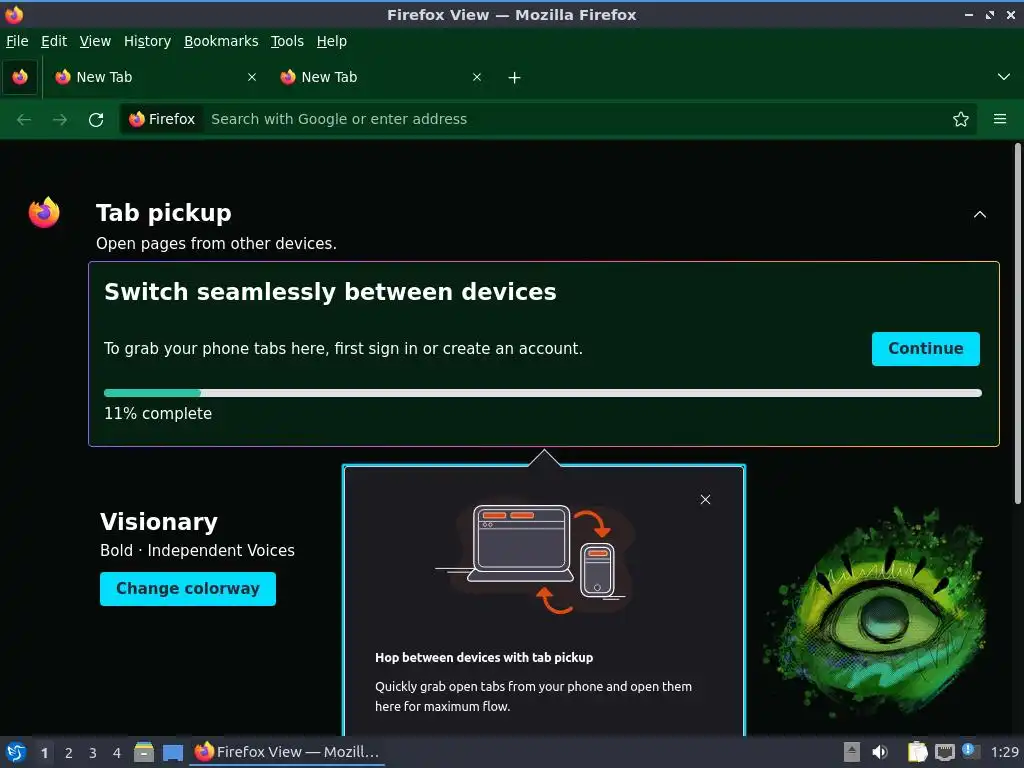Screen dimensions: 1024x768
Task: Click the Tab pickup heading
Action: click(x=164, y=213)
